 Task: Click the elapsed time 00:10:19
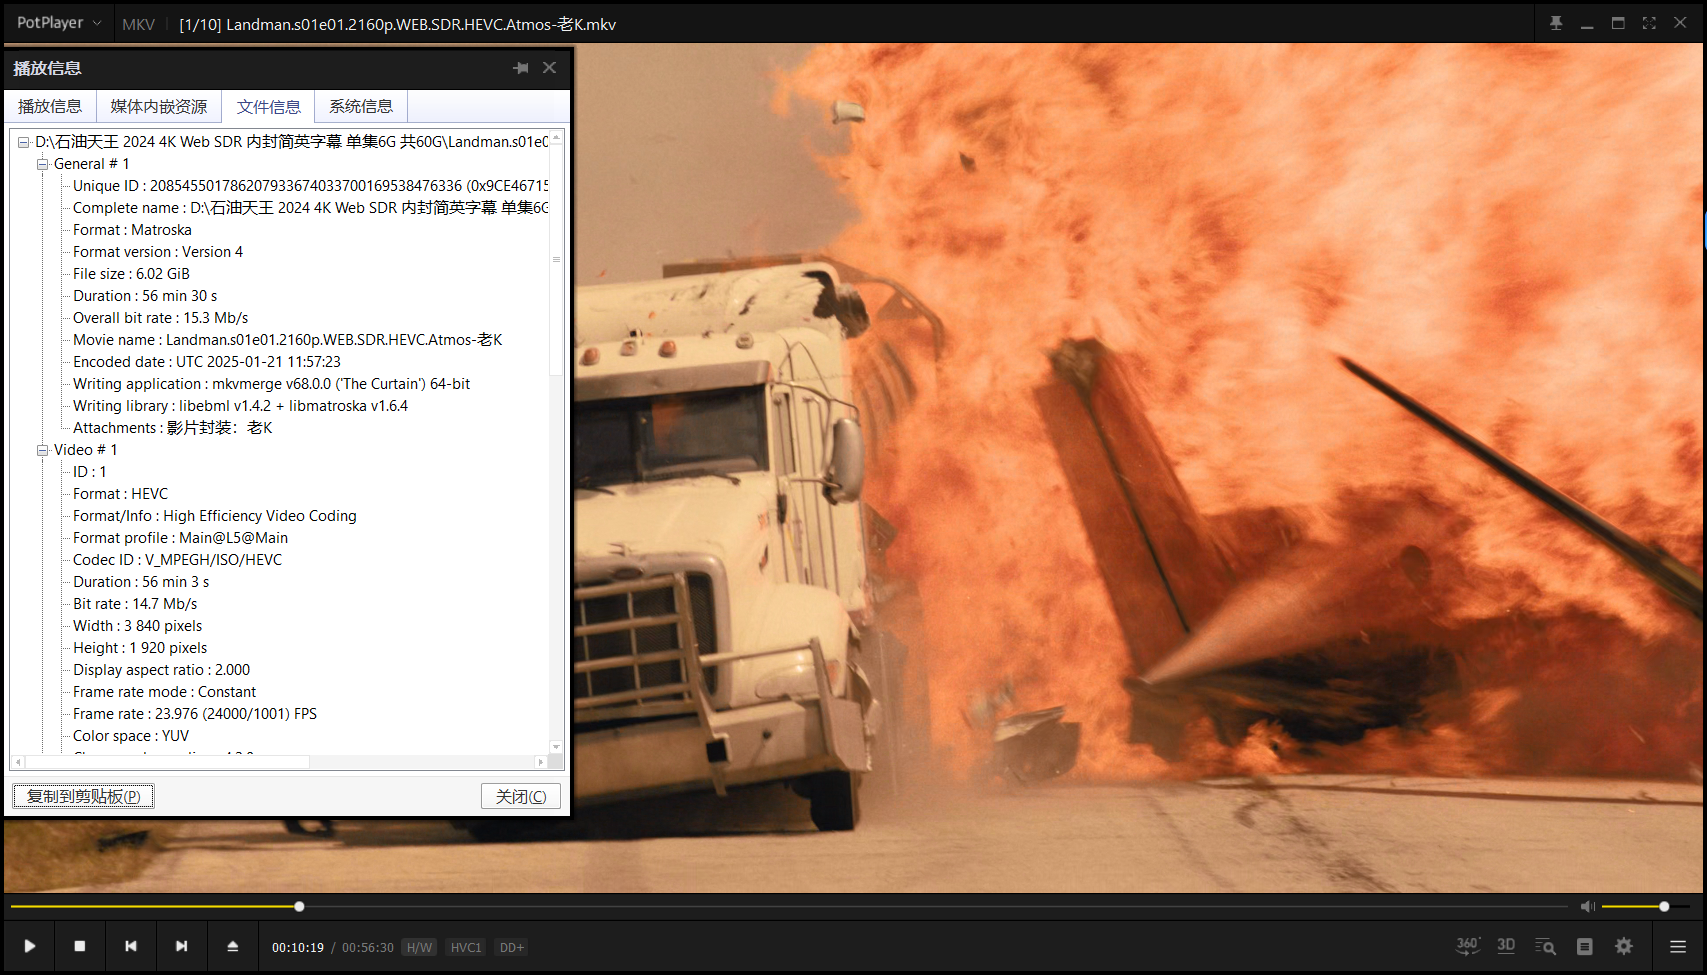298,947
